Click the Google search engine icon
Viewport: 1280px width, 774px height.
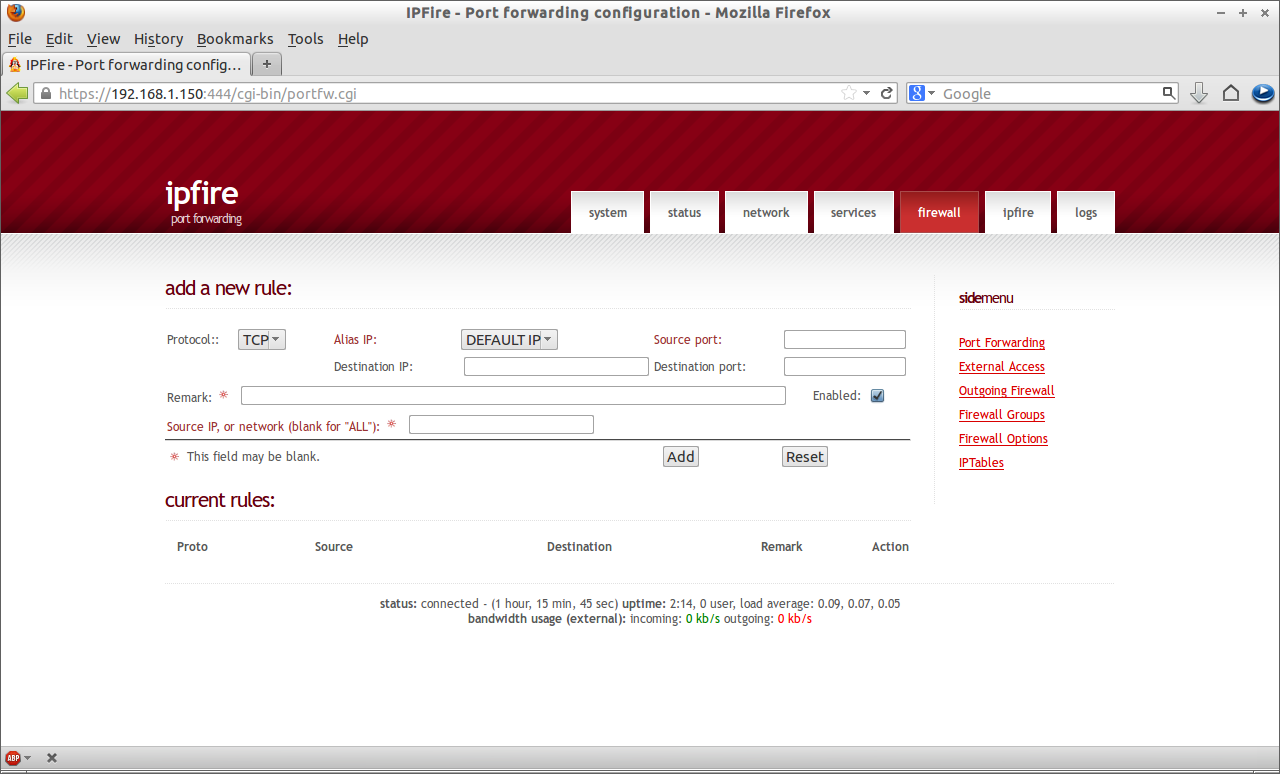[917, 93]
